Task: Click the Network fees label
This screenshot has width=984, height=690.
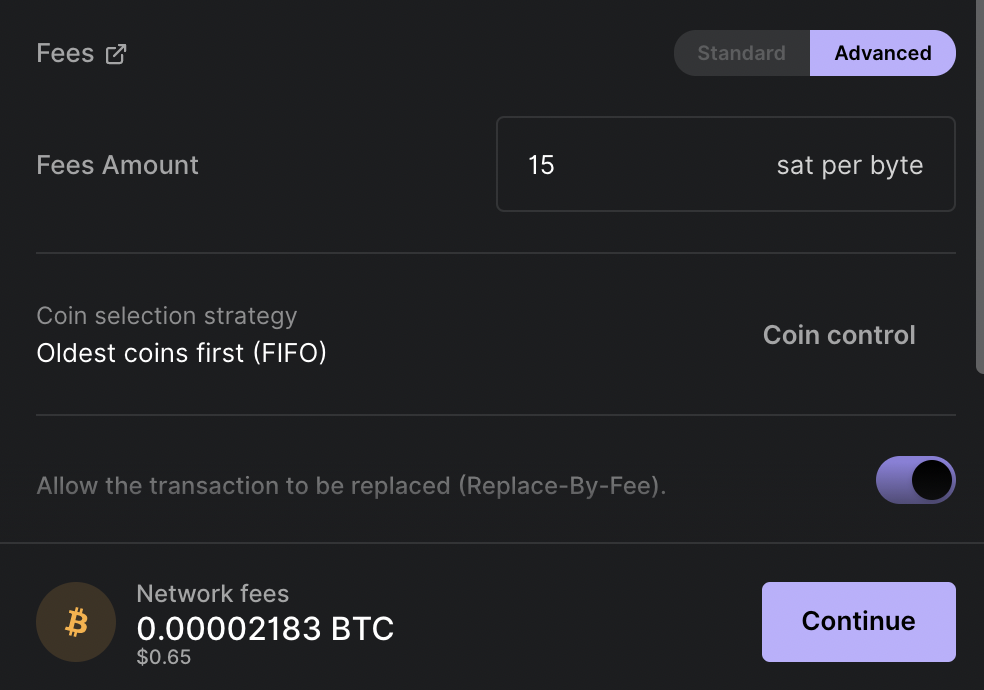Action: [213, 593]
